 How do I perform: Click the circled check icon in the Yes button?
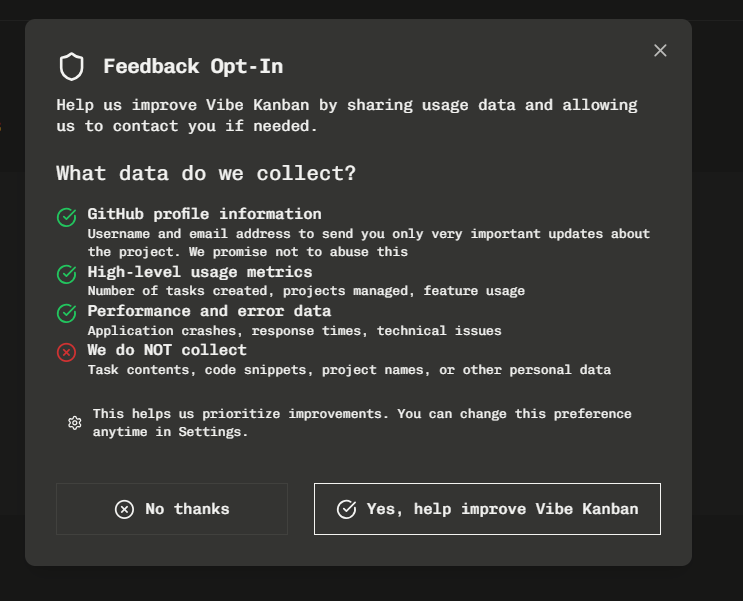346,509
